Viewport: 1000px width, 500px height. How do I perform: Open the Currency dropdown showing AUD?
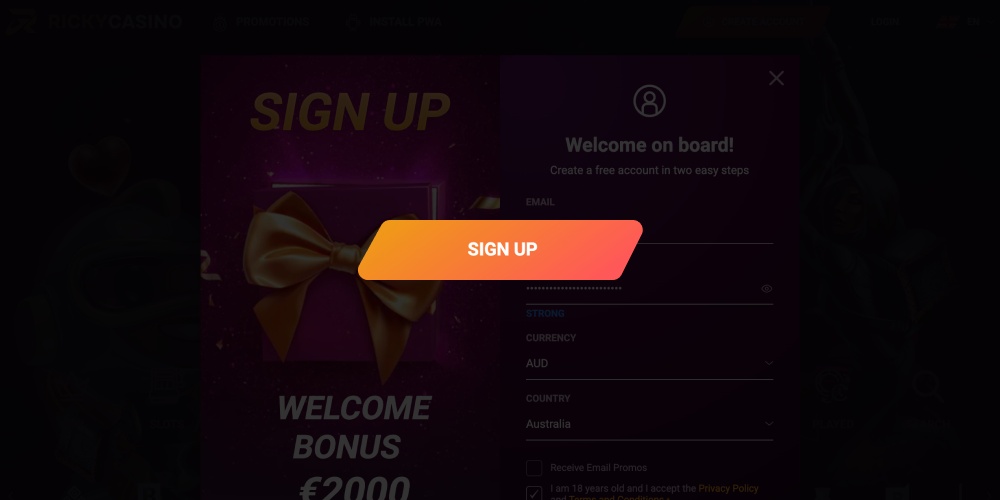click(649, 364)
